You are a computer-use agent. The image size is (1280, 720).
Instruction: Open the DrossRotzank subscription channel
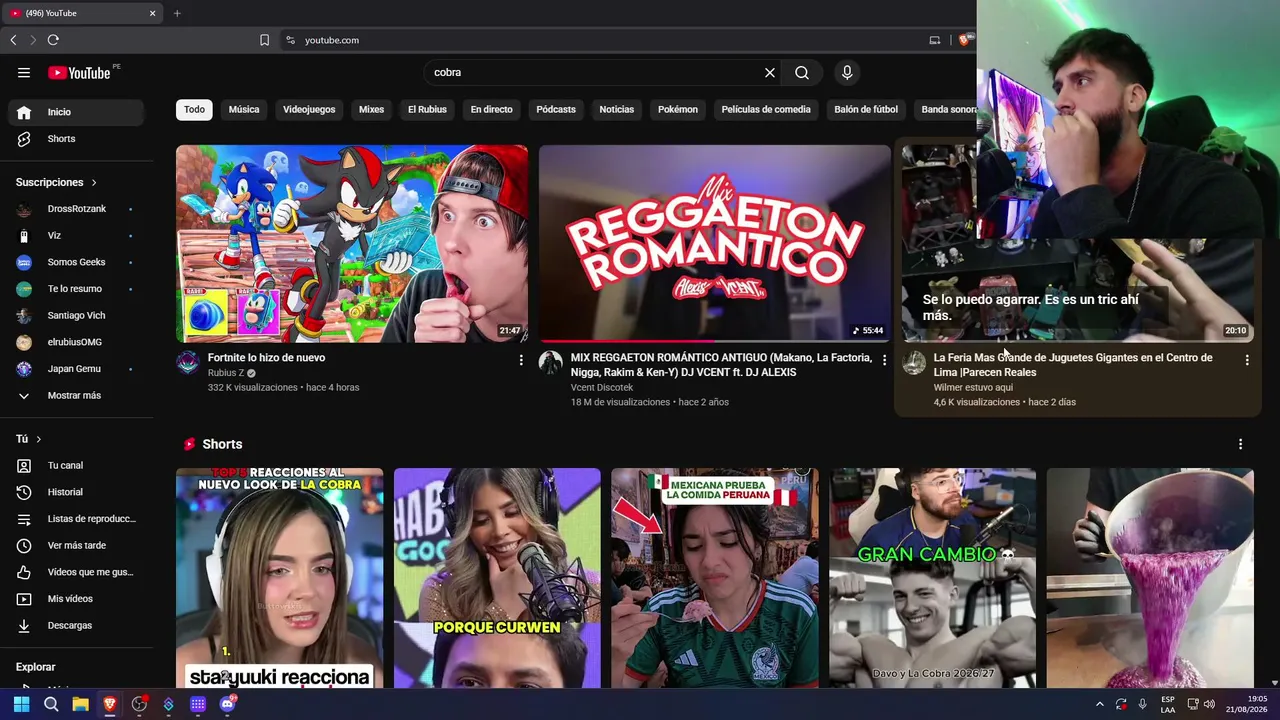click(x=76, y=209)
